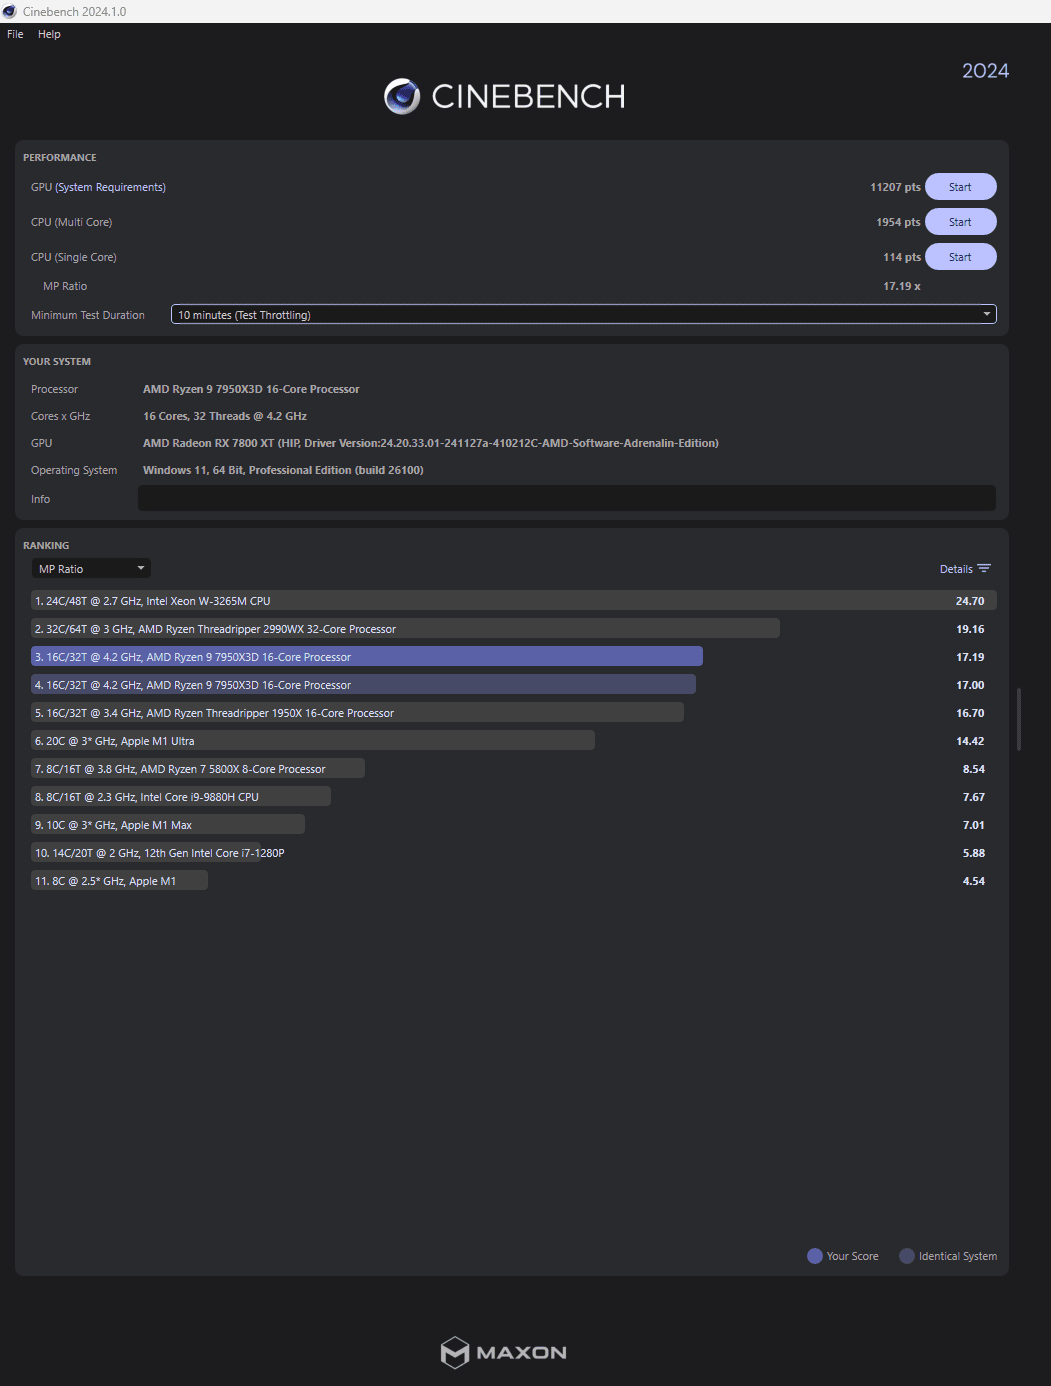
Task: Click the CPU (Single Core) label
Action: pyautogui.click(x=73, y=257)
